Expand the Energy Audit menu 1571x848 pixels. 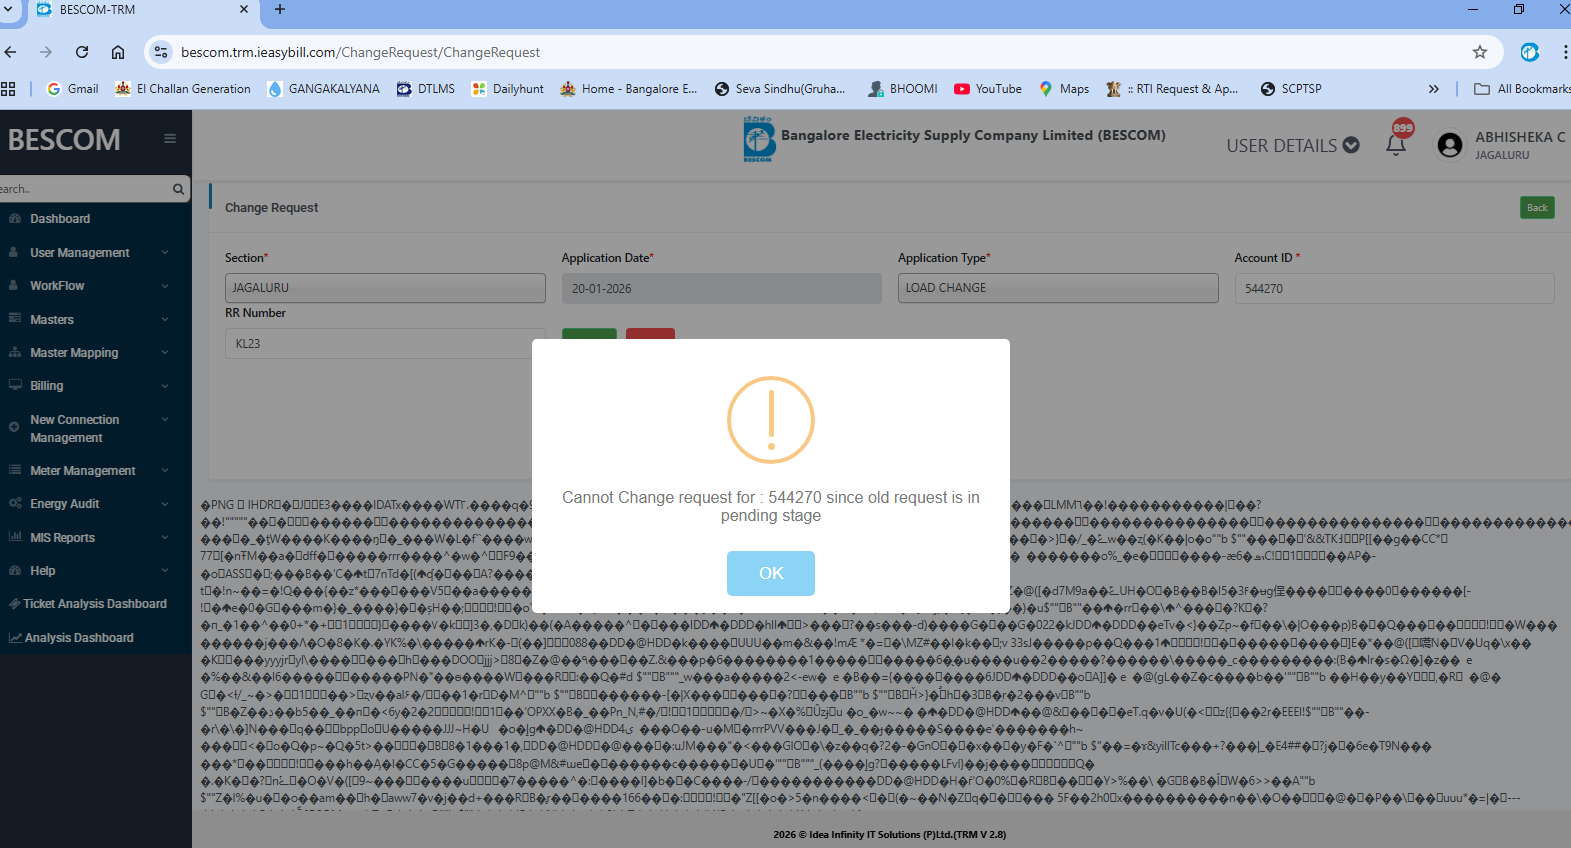point(65,504)
